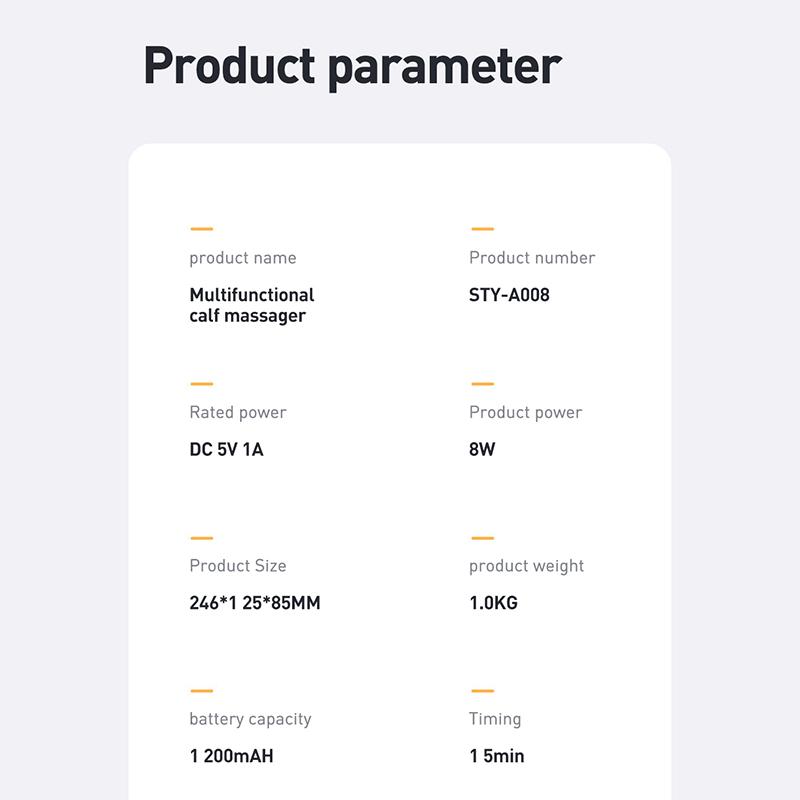
Task: Click the orange dash above "product name"
Action: click(x=201, y=229)
